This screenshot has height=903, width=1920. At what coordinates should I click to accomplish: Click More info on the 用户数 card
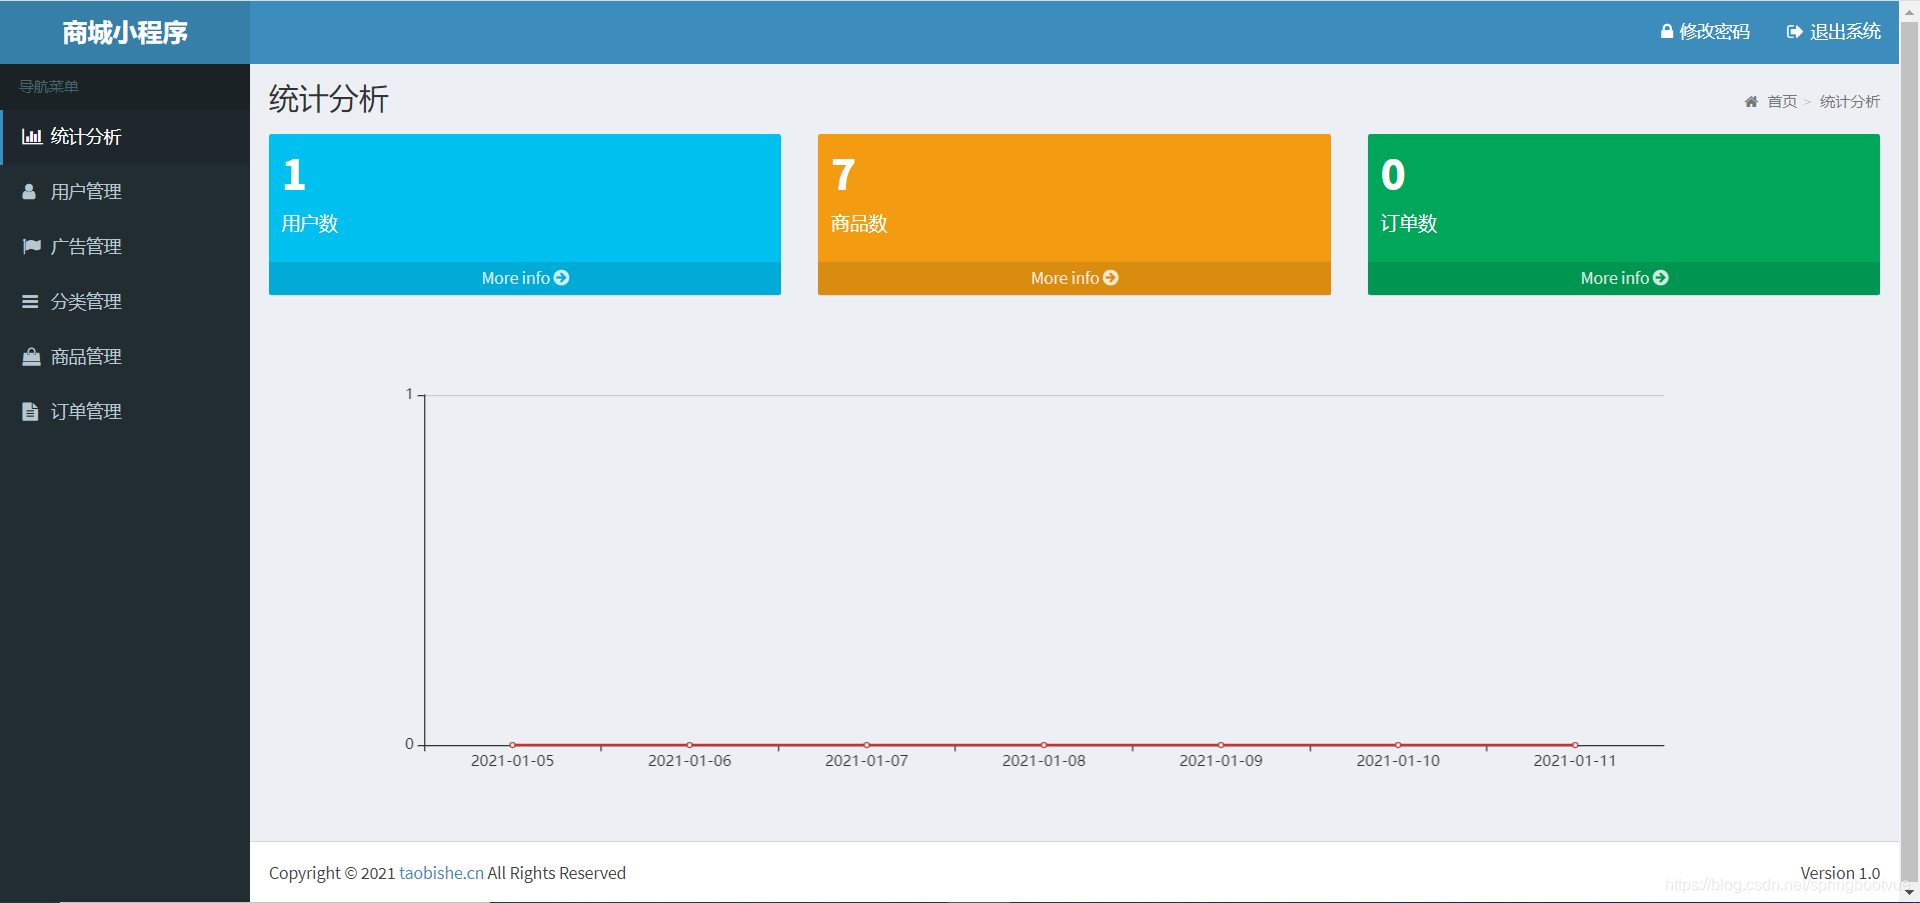click(525, 278)
